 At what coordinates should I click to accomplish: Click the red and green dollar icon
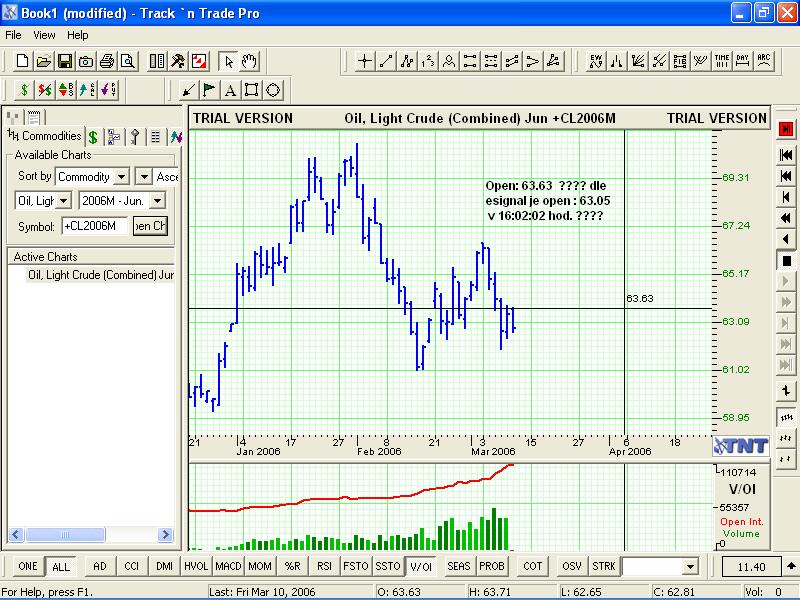44,90
